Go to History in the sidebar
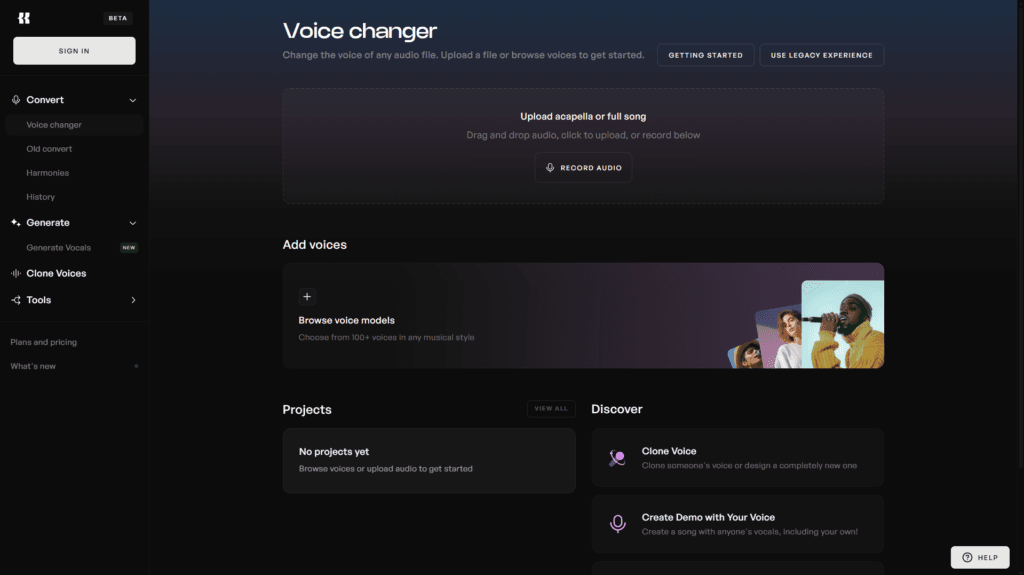Screen dimensions: 1024x575 [x=40, y=197]
